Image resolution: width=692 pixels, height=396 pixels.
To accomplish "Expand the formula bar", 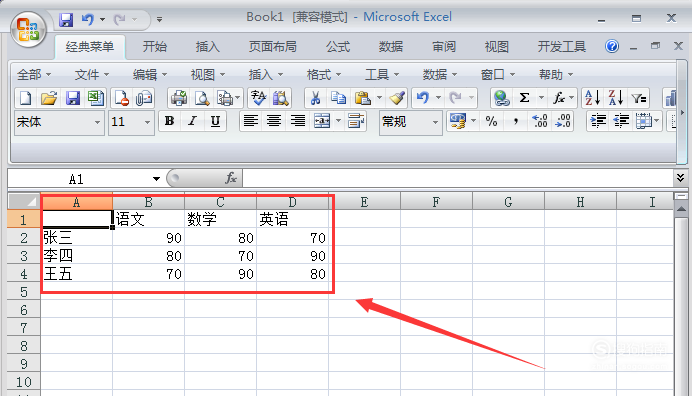I will pos(680,178).
